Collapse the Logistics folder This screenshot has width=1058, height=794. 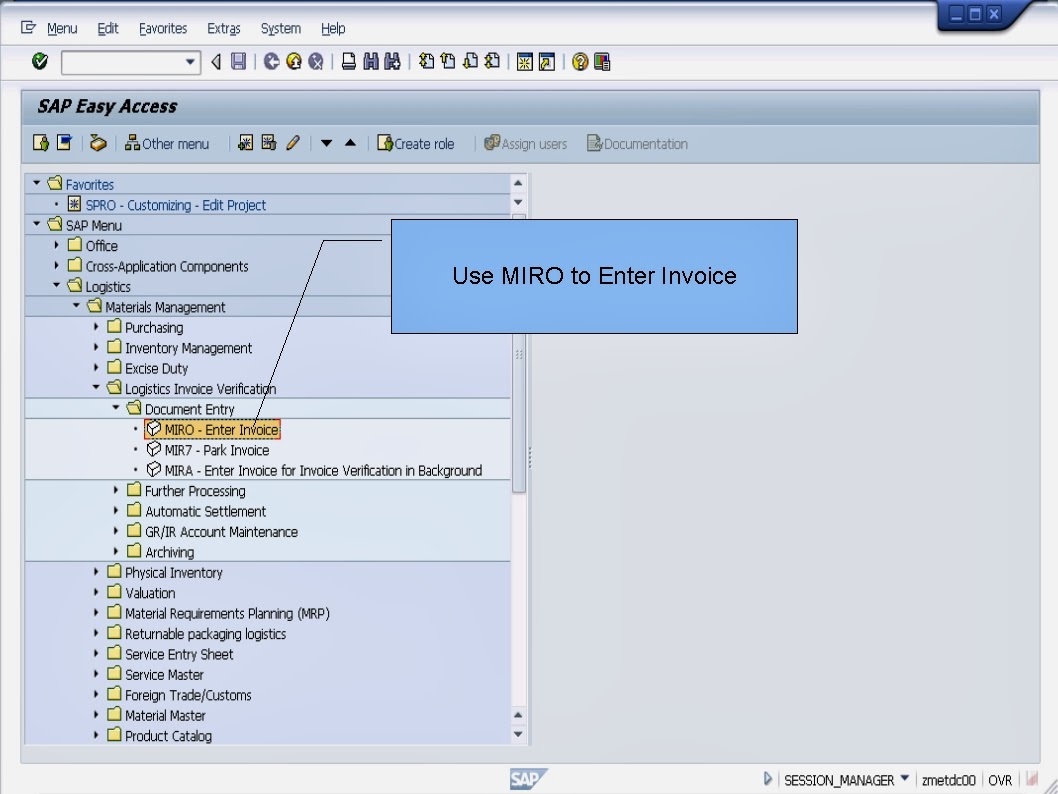[x=57, y=285]
